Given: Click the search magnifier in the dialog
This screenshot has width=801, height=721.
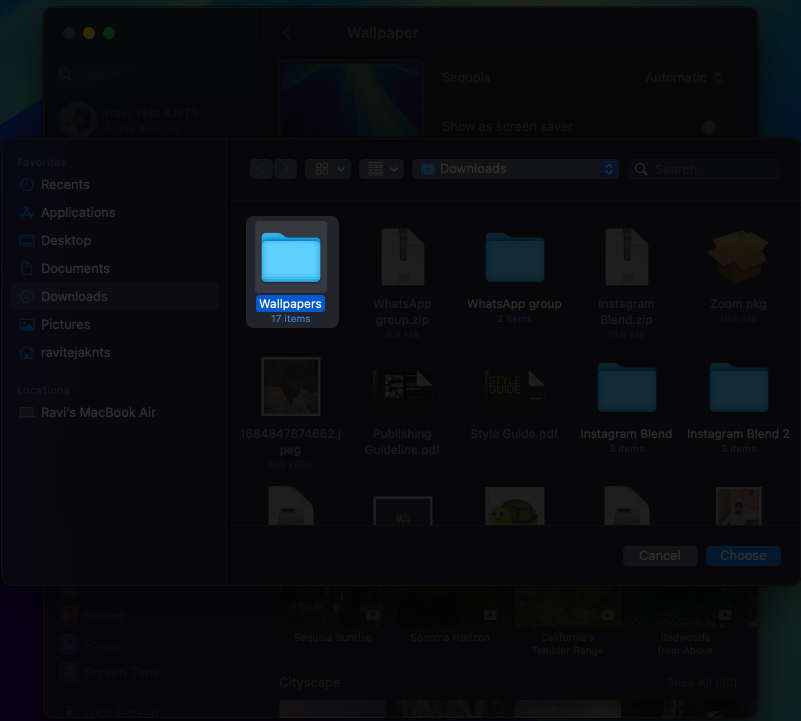Looking at the screenshot, I should pos(641,170).
